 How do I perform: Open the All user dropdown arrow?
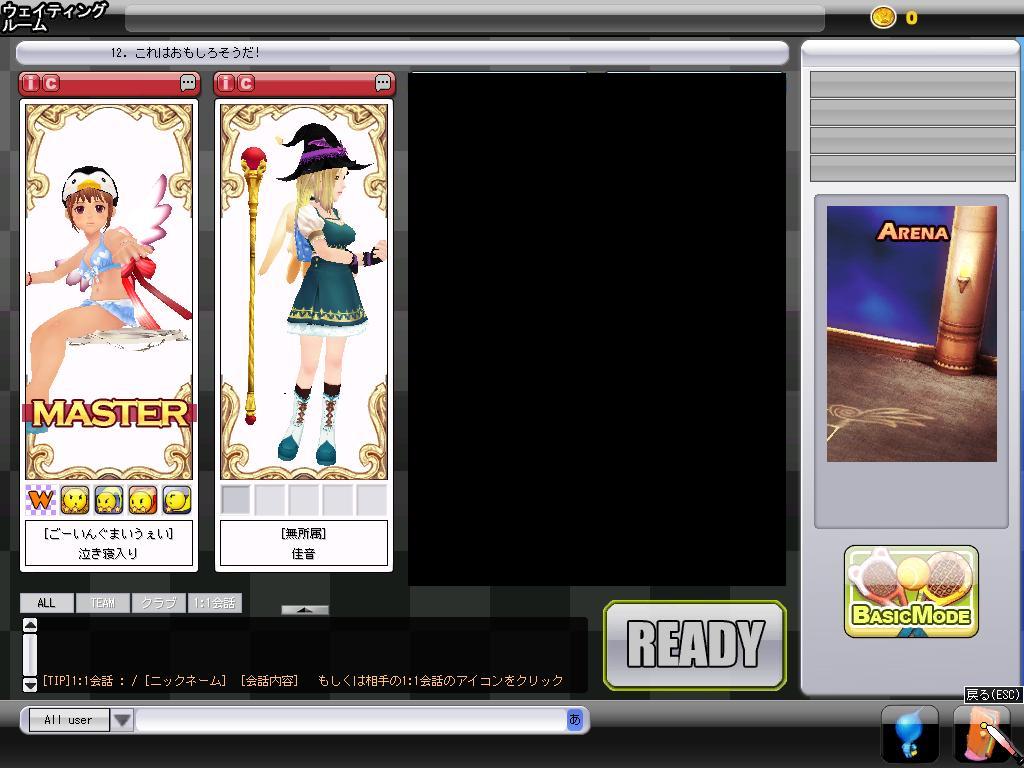click(122, 720)
